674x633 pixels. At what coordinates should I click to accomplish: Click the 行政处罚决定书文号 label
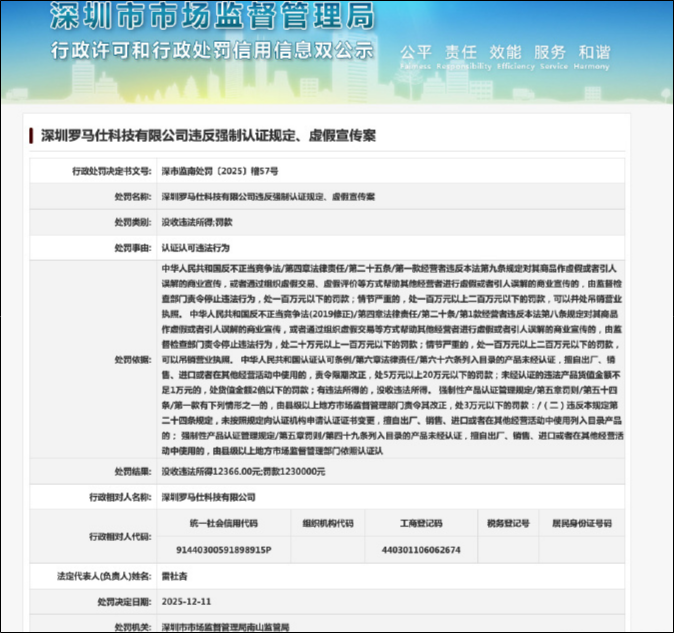pyautogui.click(x=112, y=171)
